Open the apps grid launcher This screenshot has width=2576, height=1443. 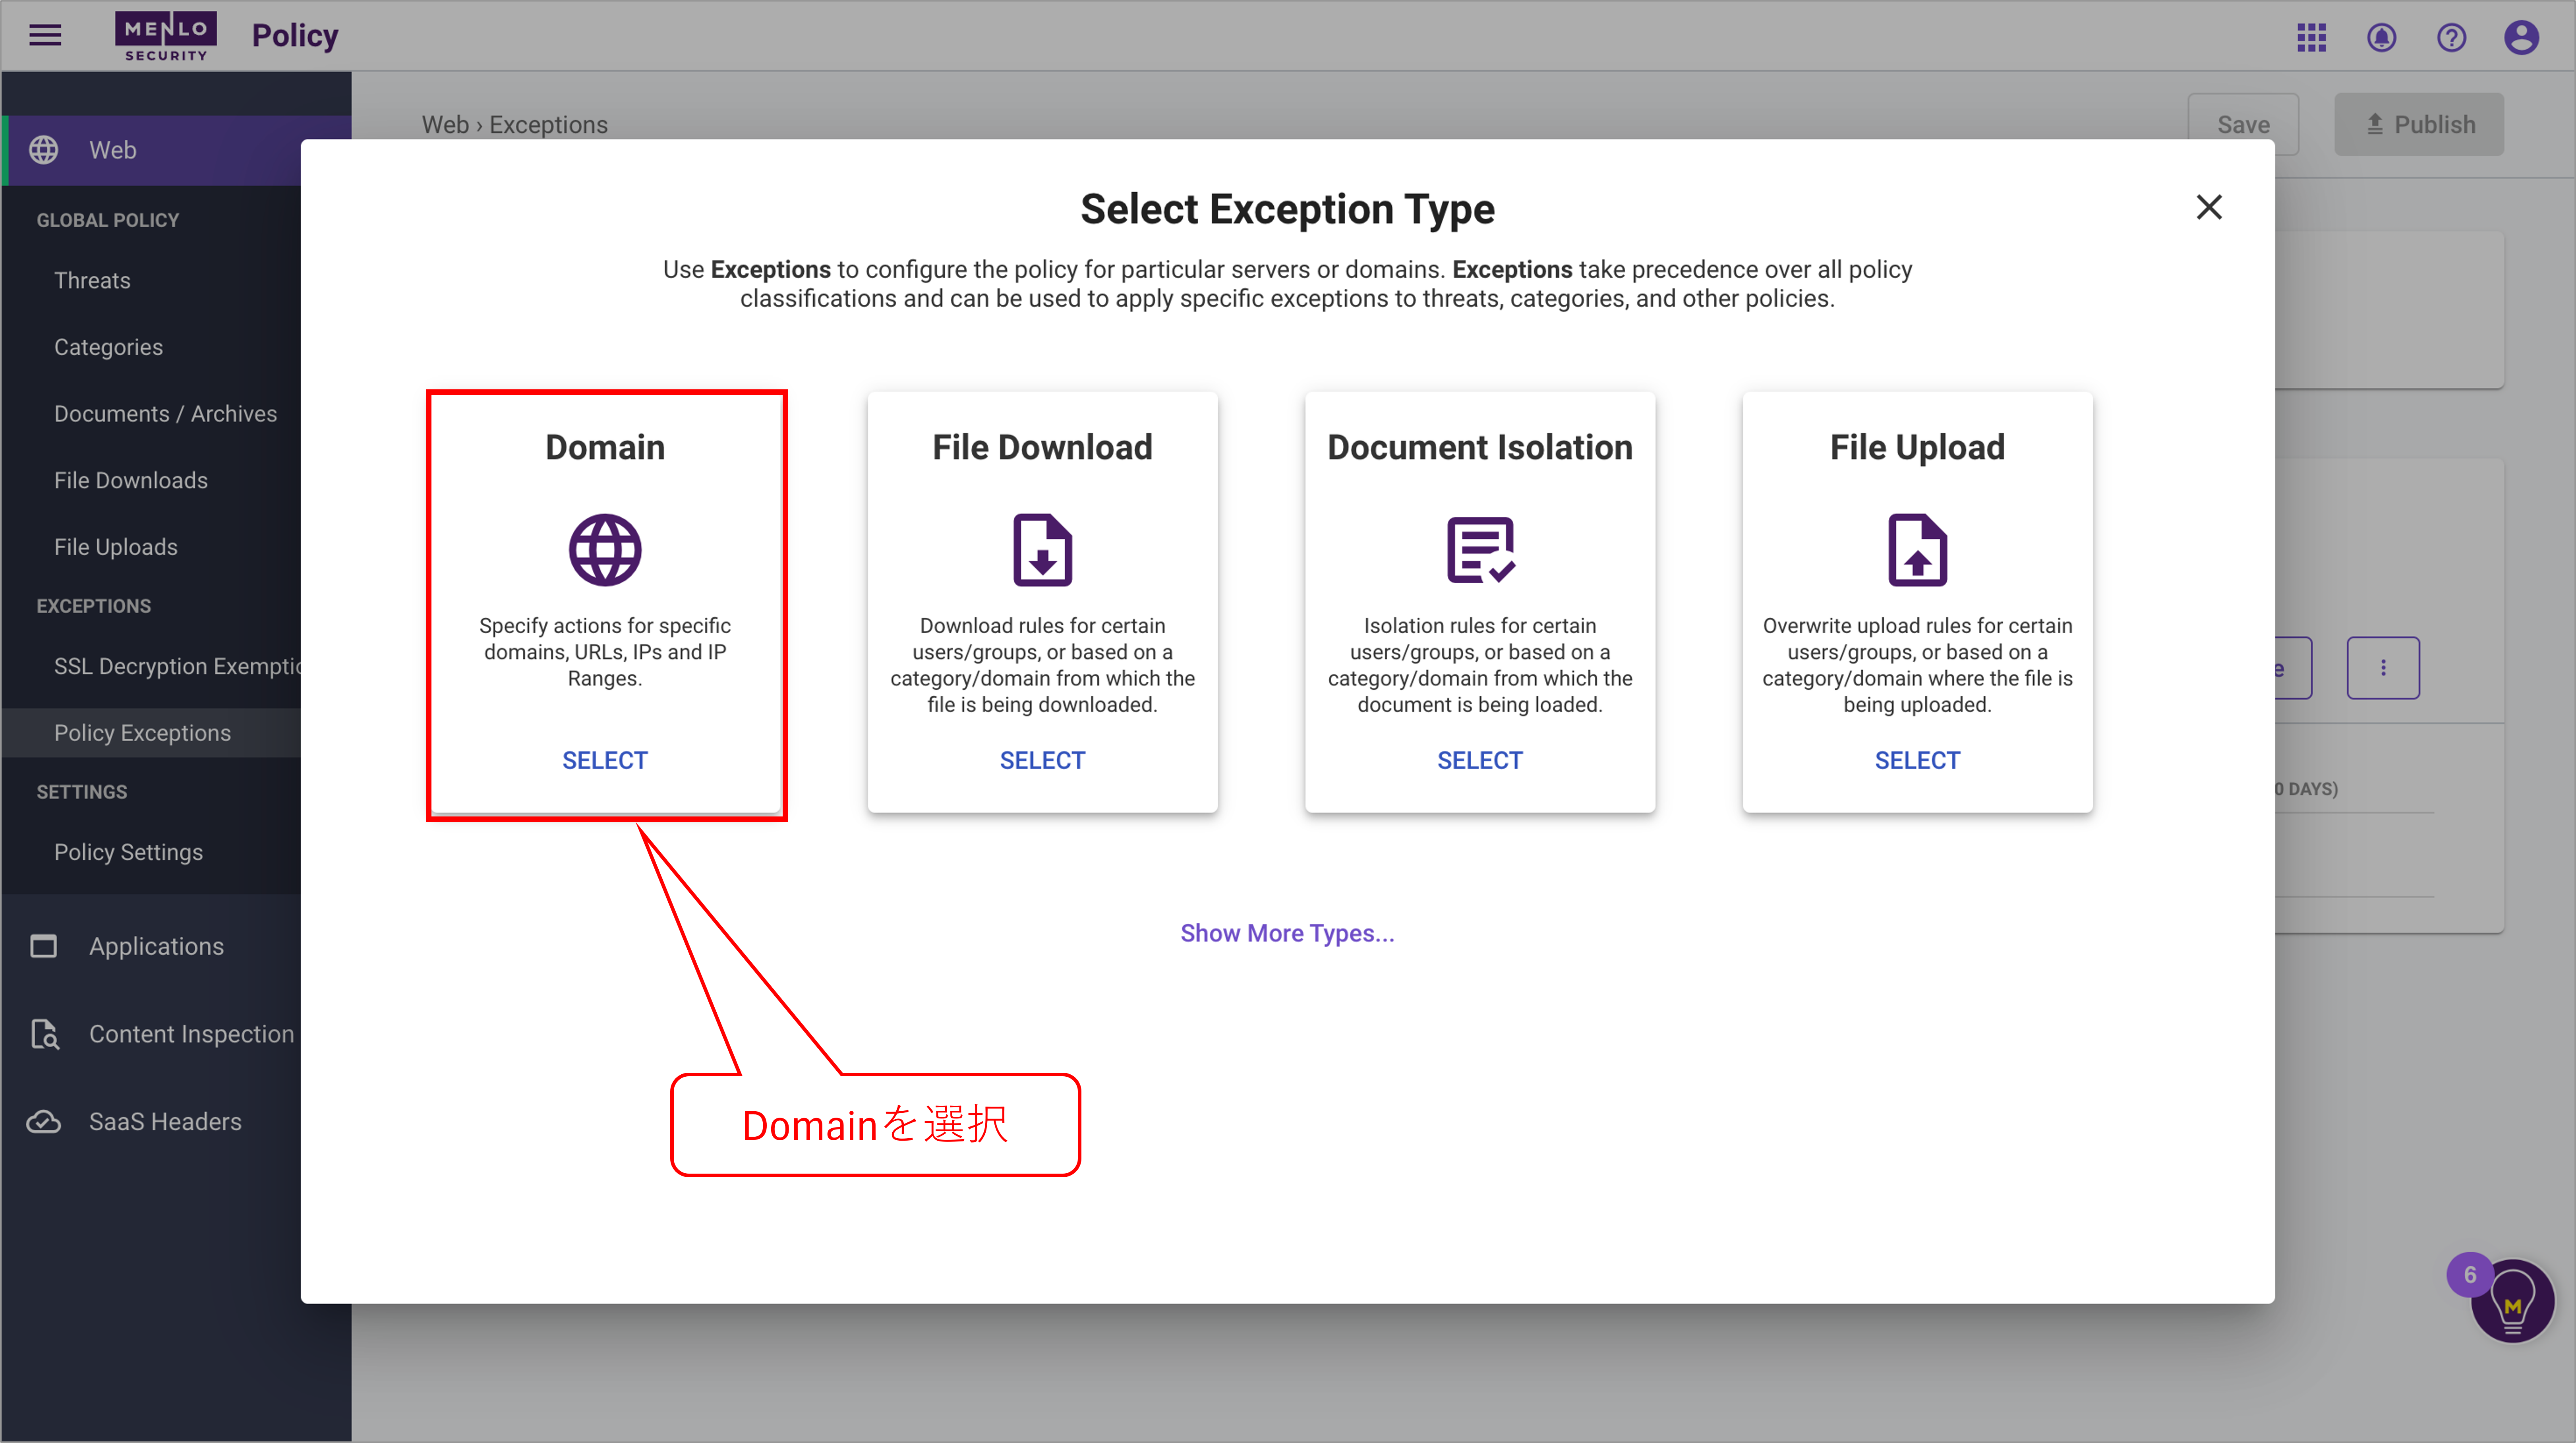point(2311,38)
